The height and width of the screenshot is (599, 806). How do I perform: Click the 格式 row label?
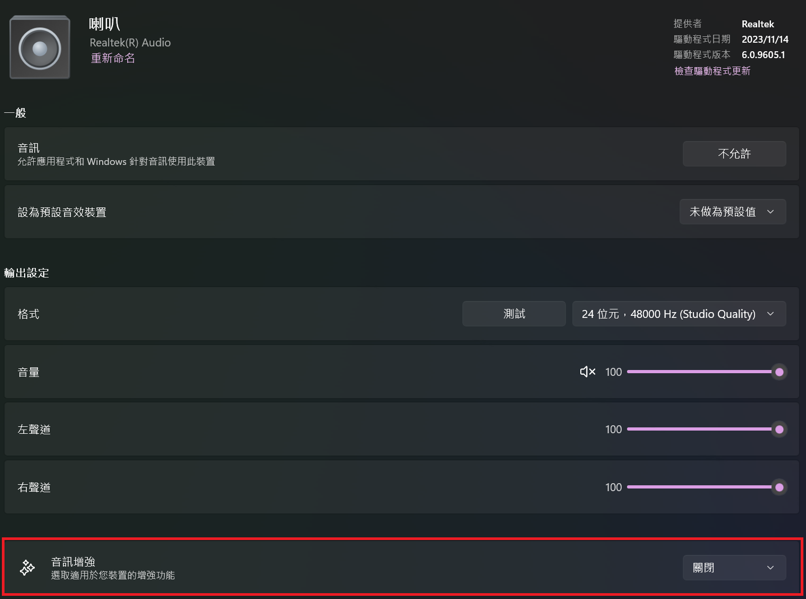(29, 314)
